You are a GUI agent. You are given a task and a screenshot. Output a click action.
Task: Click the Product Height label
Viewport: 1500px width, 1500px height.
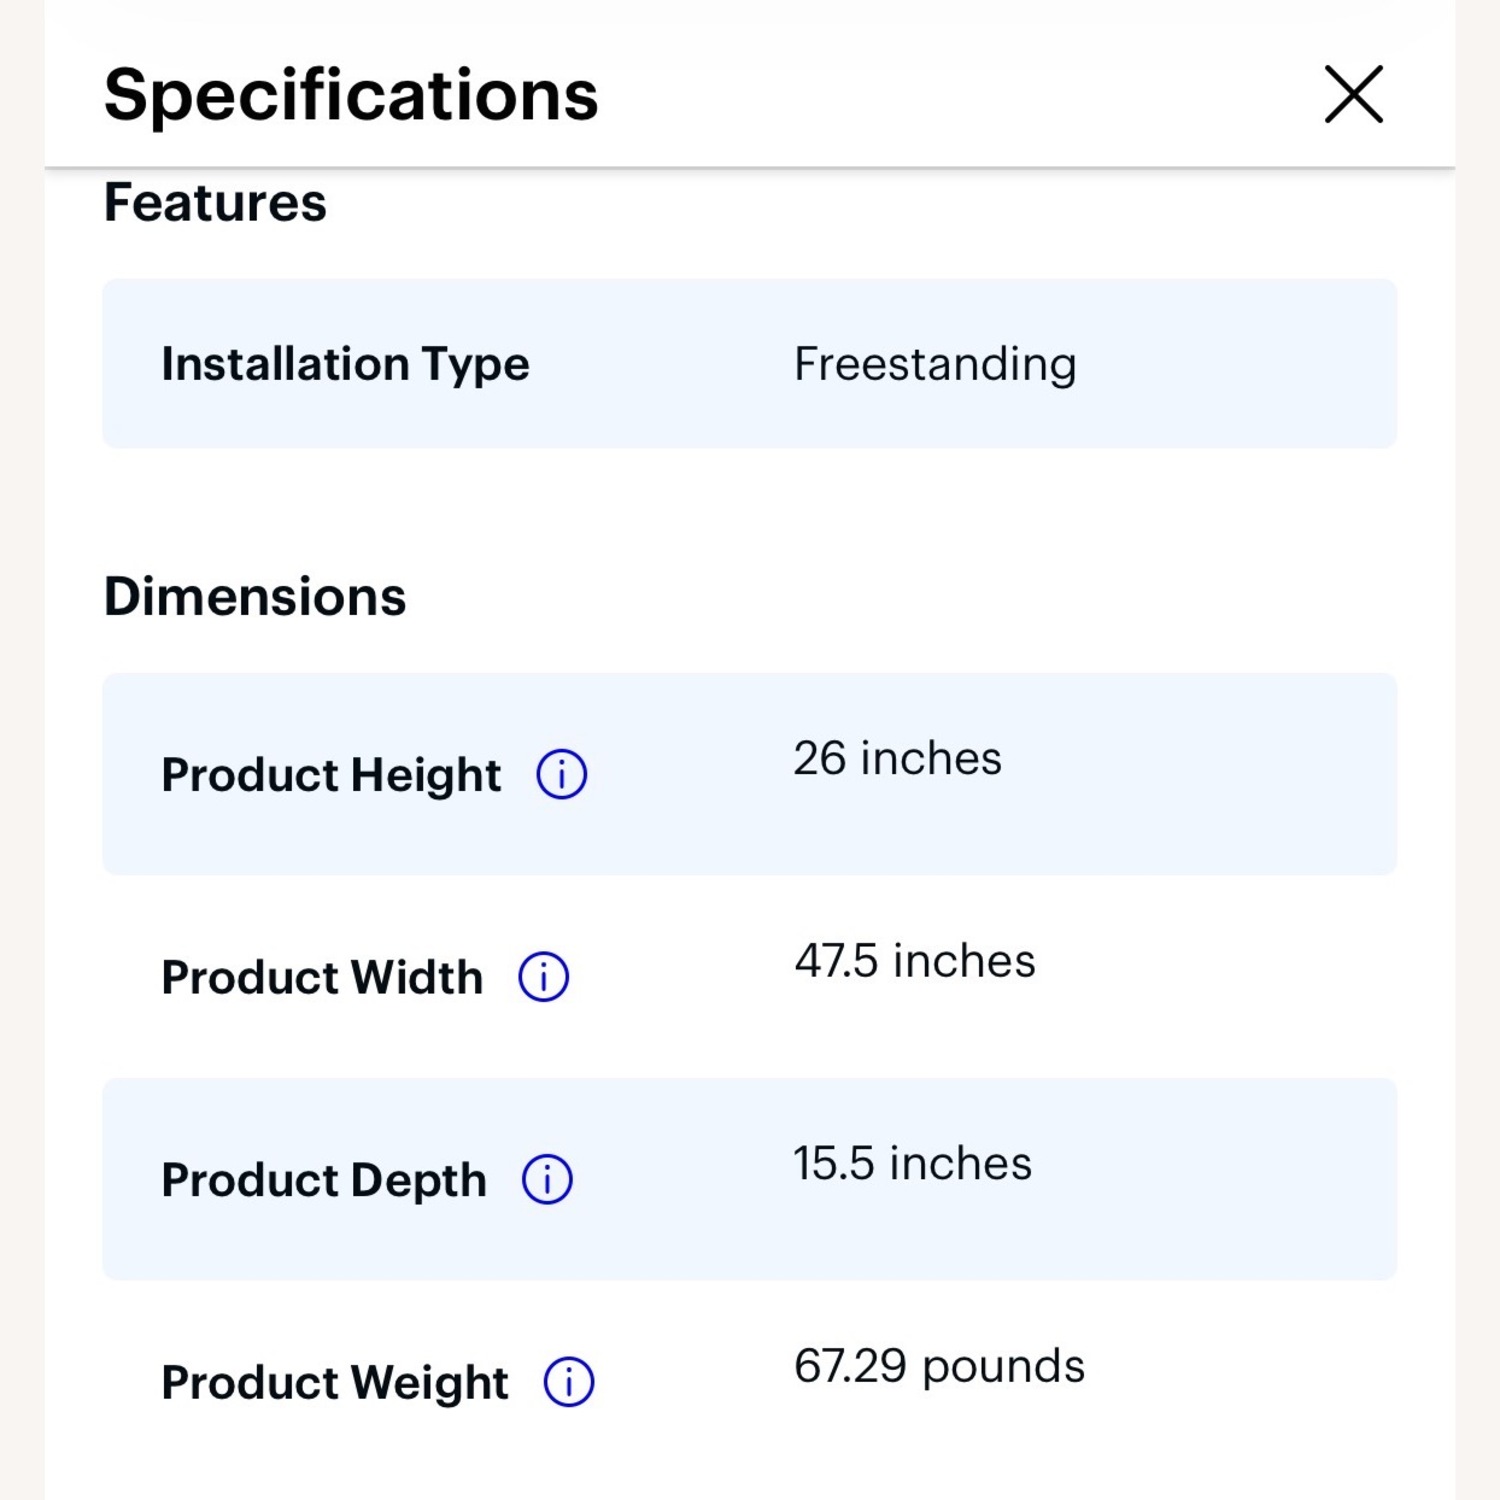[331, 775]
